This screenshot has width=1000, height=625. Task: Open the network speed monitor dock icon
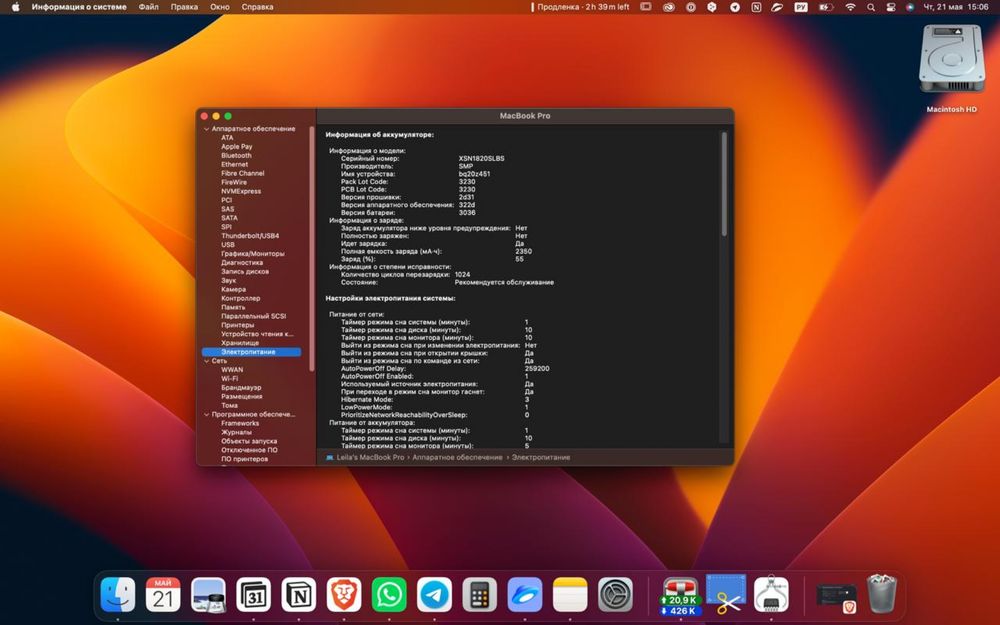click(680, 596)
